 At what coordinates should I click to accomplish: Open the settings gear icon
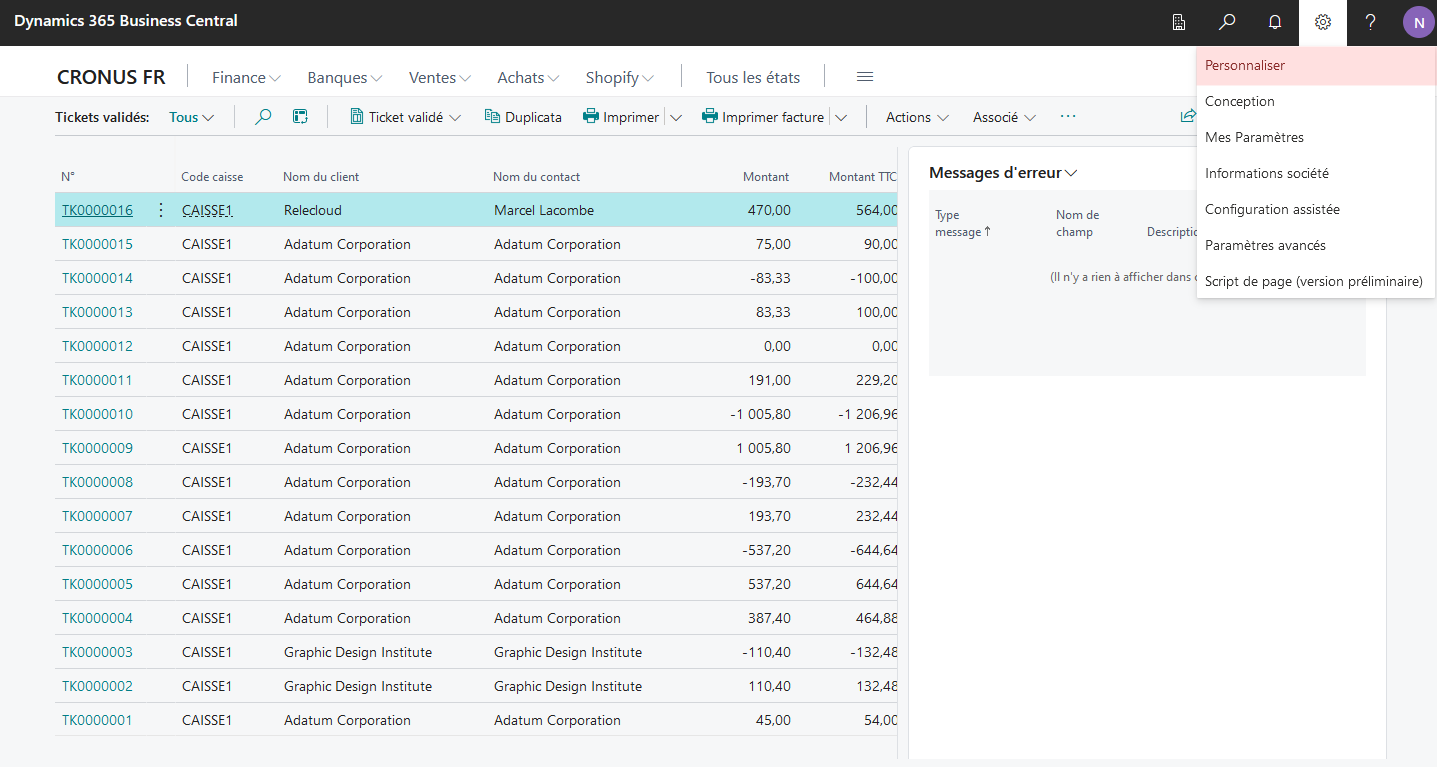1323,22
